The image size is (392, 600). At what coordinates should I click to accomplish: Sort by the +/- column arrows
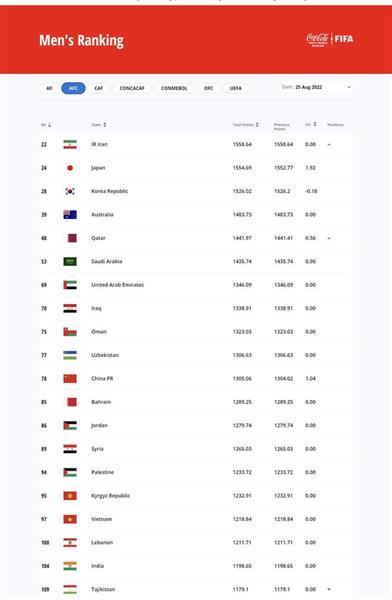[315, 124]
